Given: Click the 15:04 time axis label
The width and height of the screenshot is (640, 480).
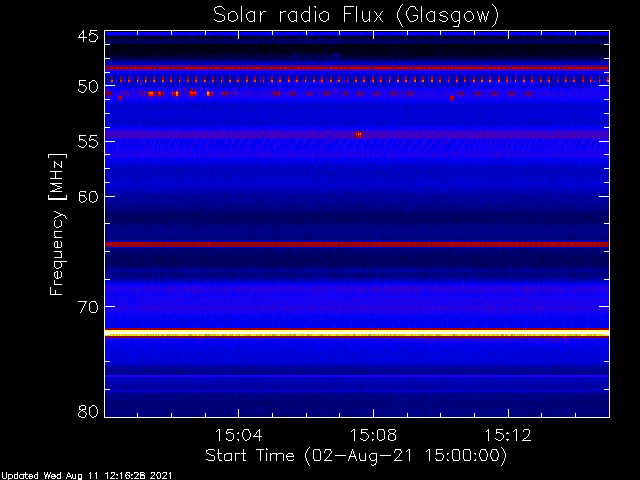Looking at the screenshot, I should coord(238,435).
